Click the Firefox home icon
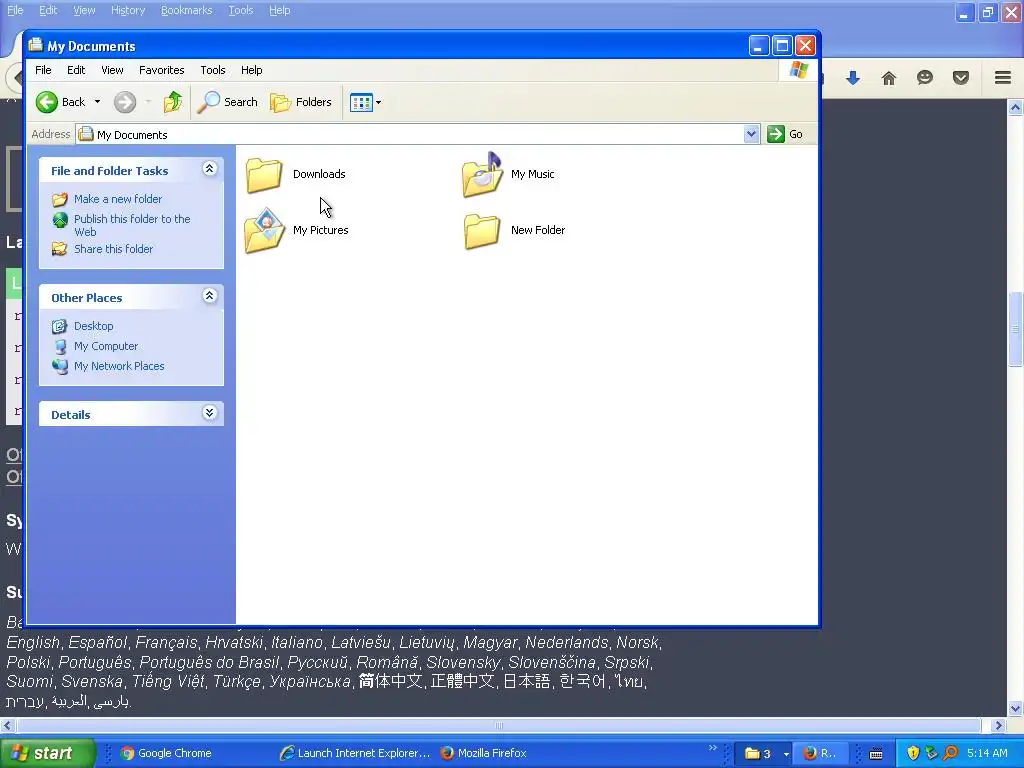This screenshot has height=768, width=1024. coord(889,78)
